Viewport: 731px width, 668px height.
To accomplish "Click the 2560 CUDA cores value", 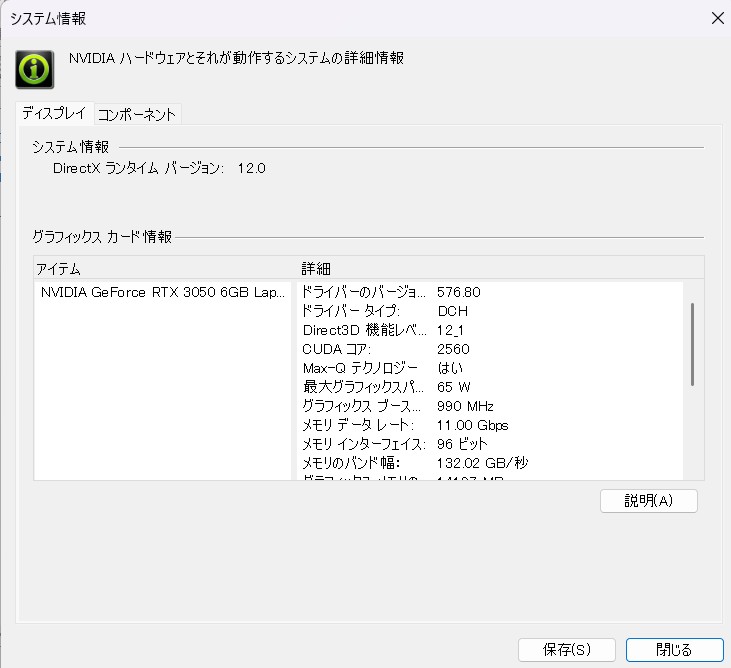I will click(x=453, y=349).
